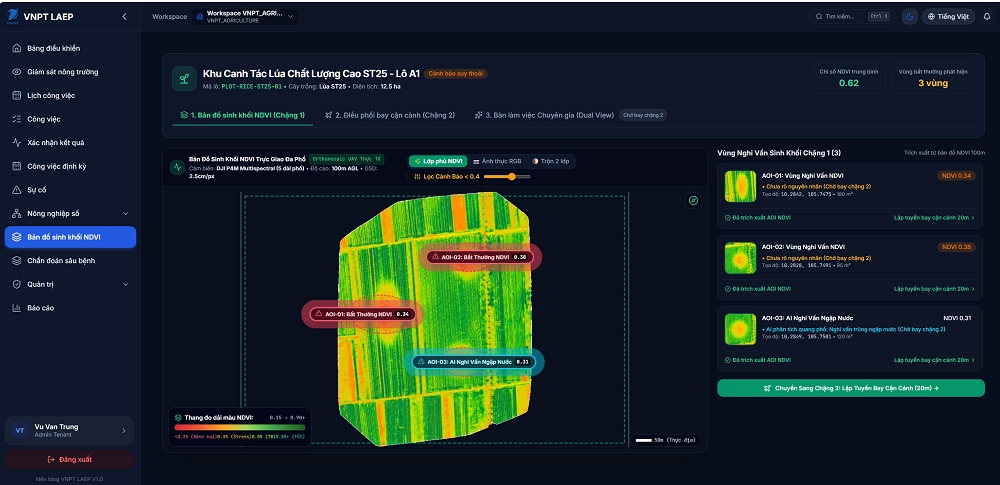Click Đã trích xuất AOI NDVI on AOI-01 card
Viewport: 1000px width, 485px height.
pos(758,218)
